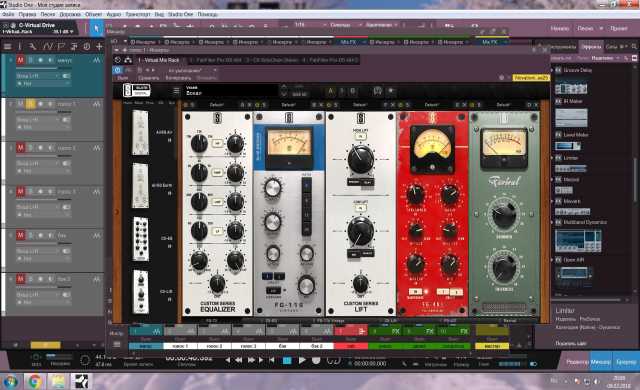The width and height of the screenshot is (640, 390).
Task: Mute the first selected teal track
Action: (x=20, y=60)
